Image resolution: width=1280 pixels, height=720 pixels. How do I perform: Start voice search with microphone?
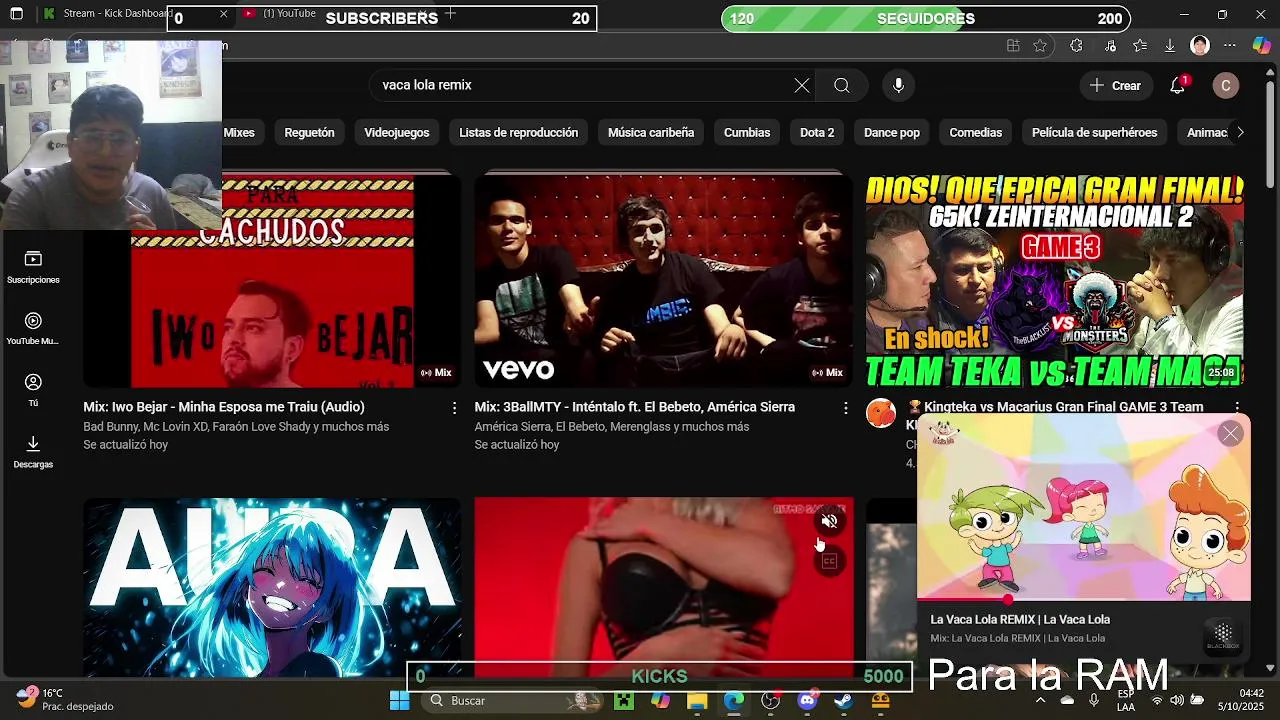[x=898, y=85]
